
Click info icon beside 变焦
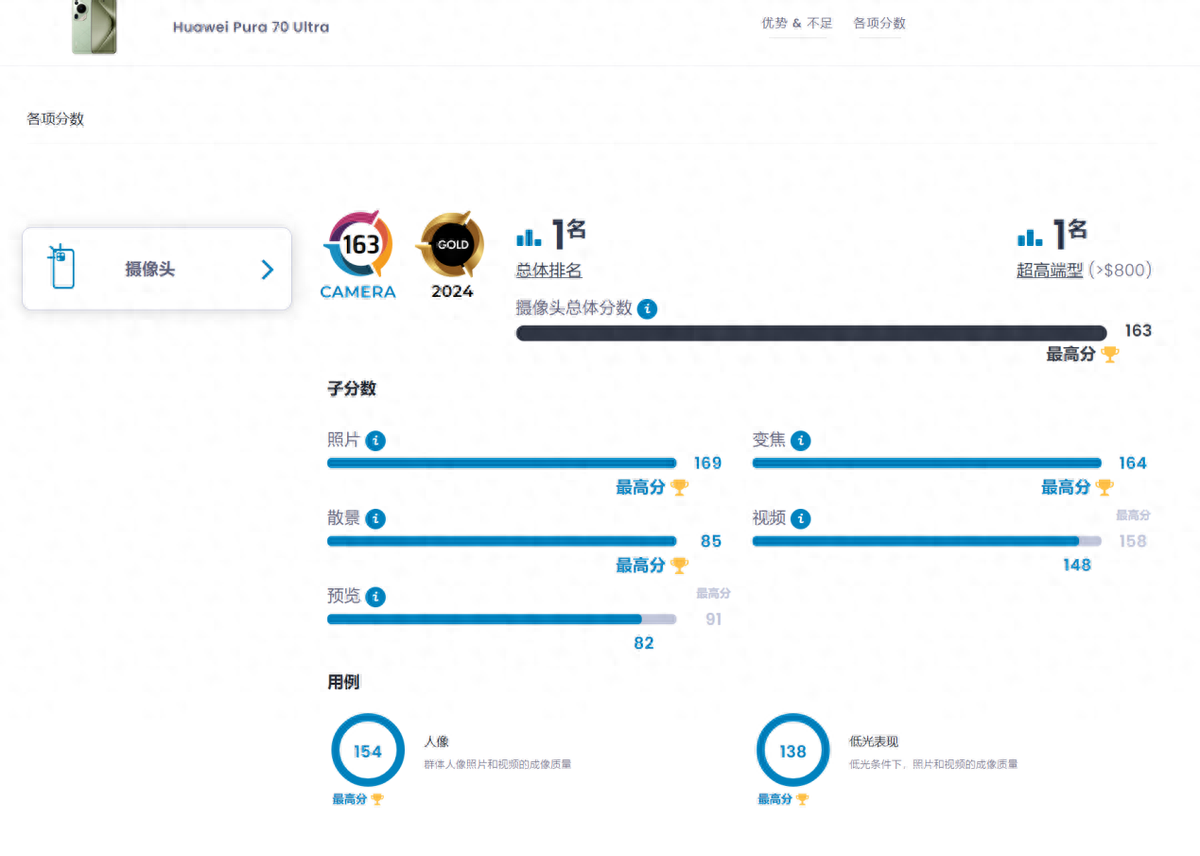click(801, 441)
